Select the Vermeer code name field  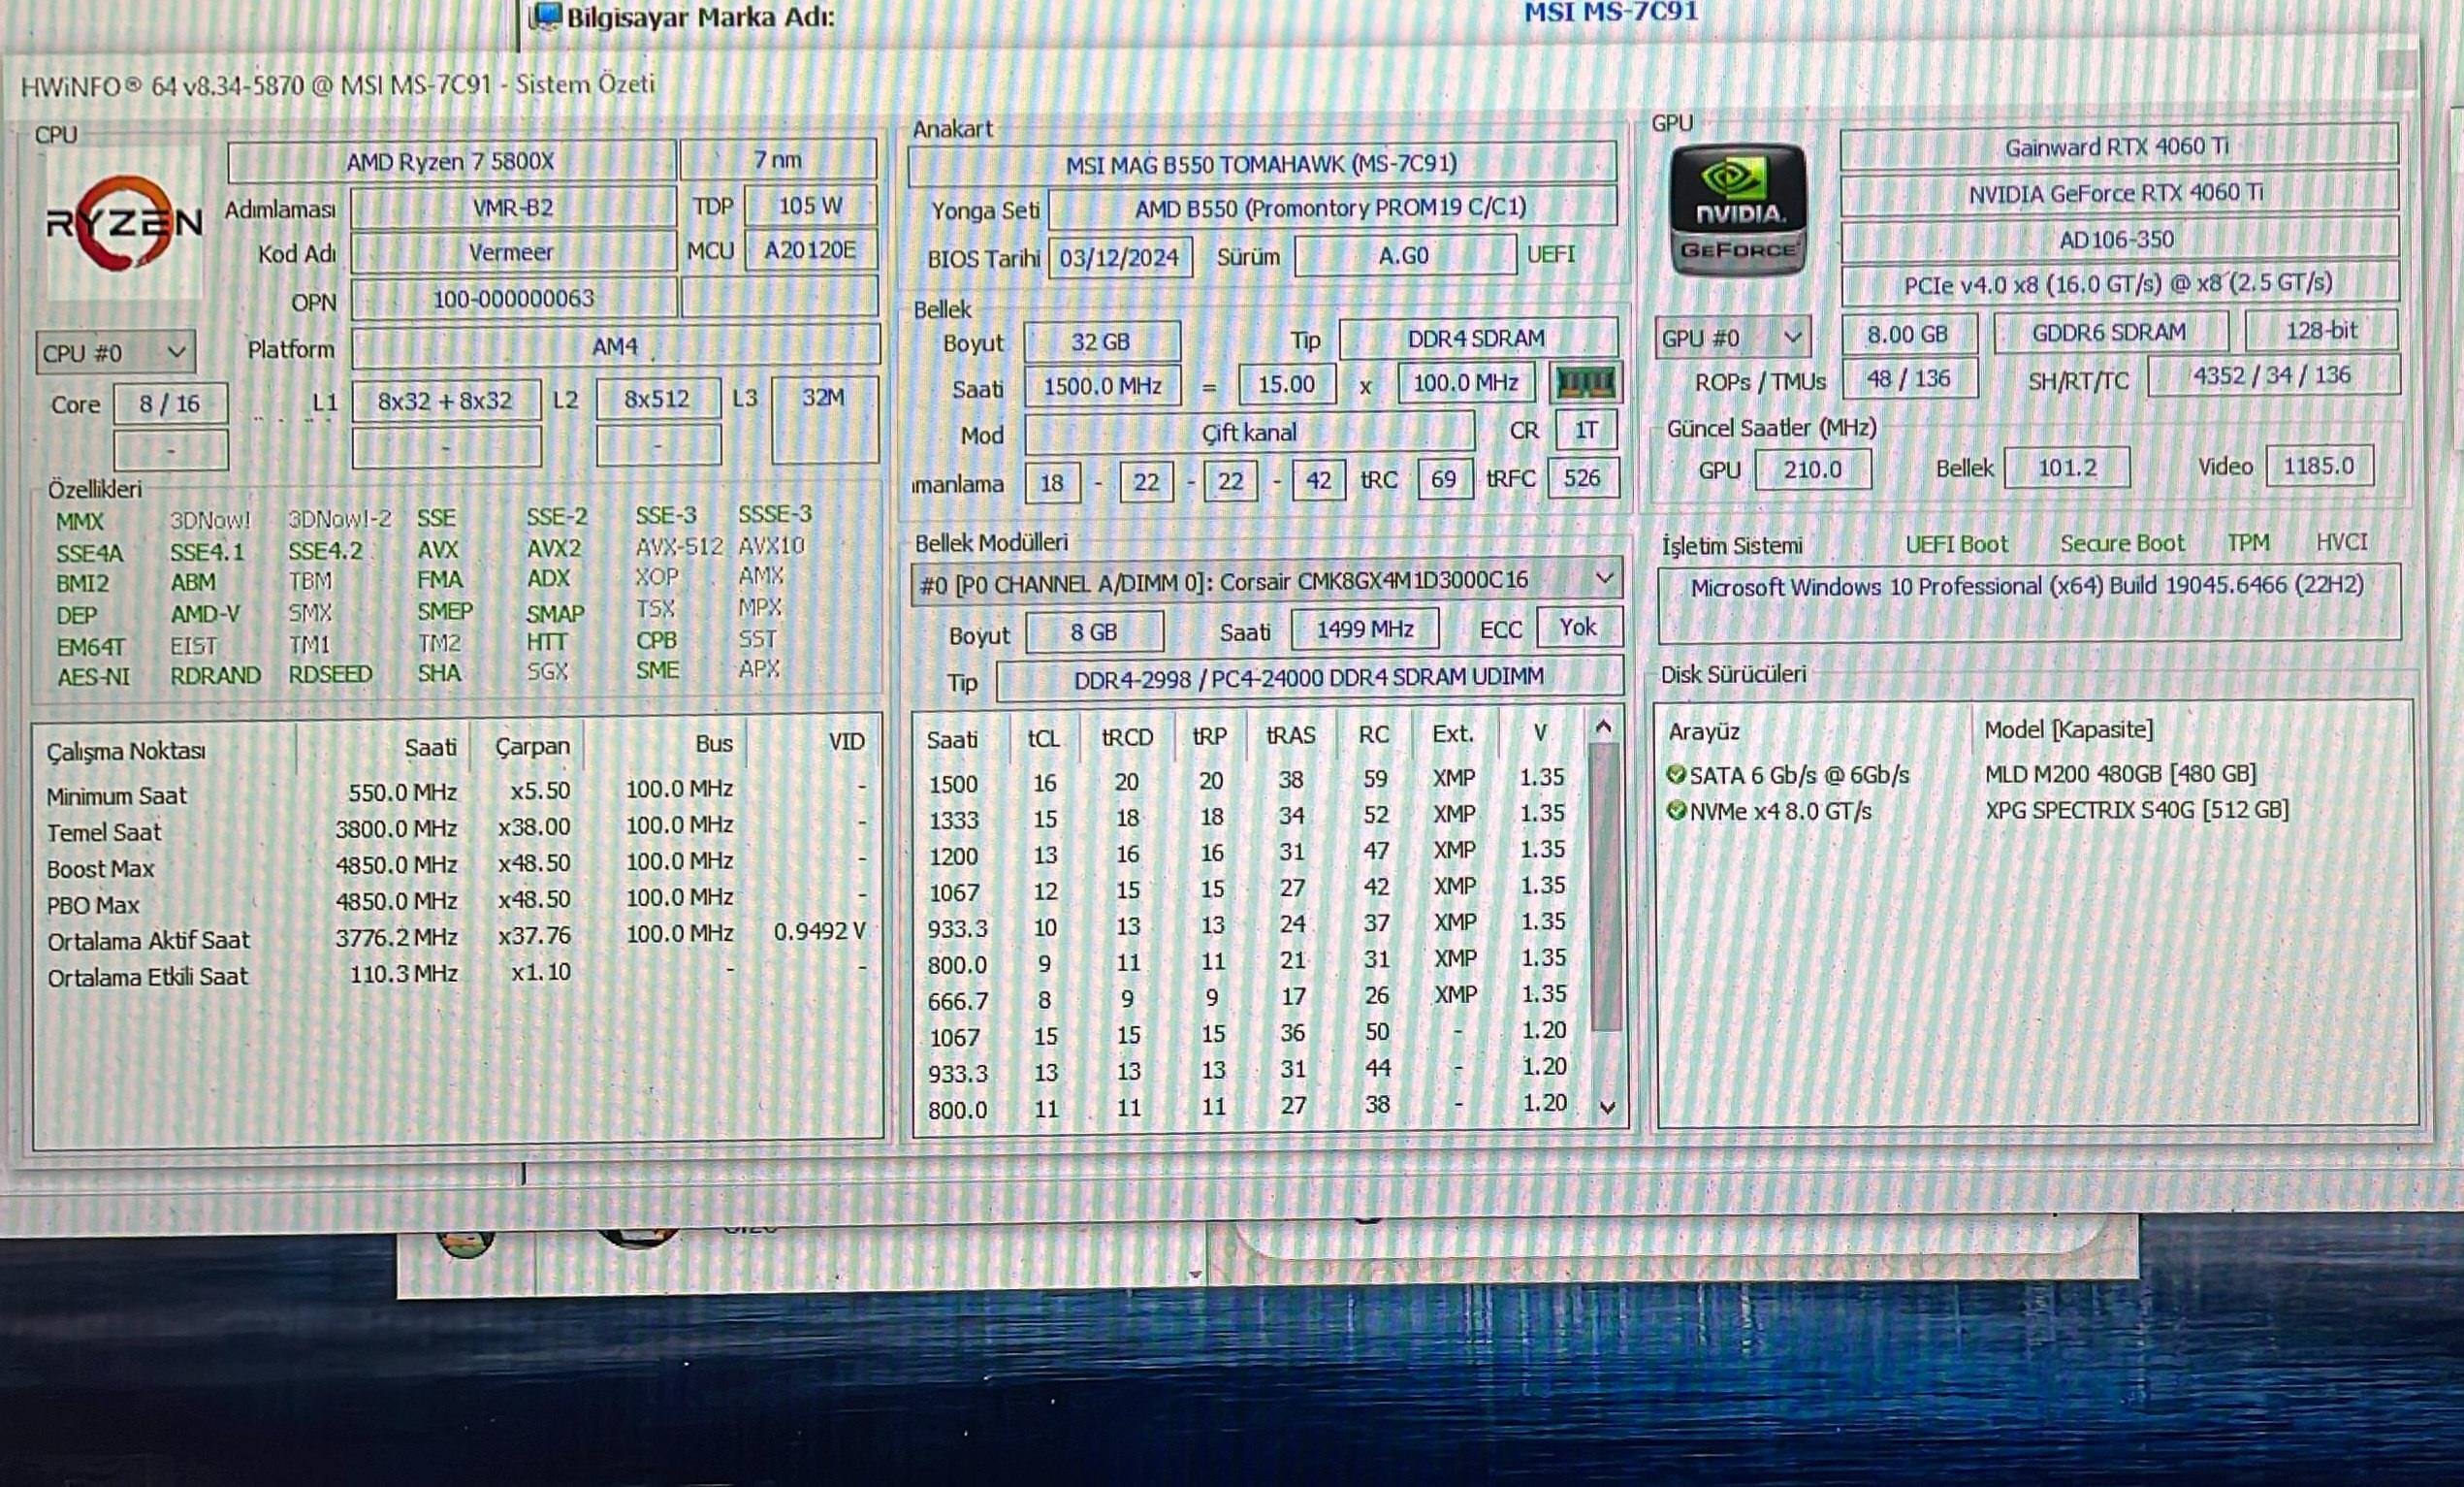click(x=513, y=252)
